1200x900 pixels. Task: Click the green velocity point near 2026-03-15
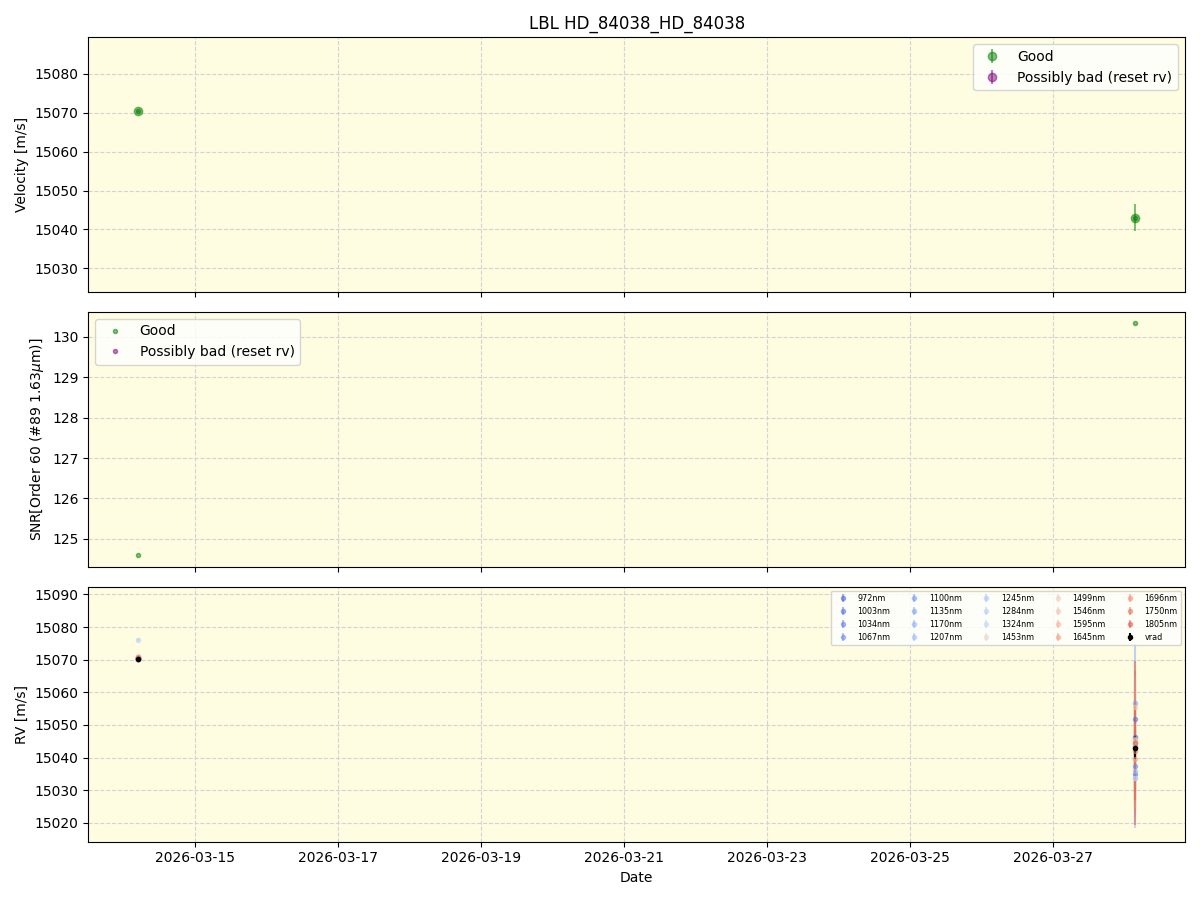coord(137,111)
